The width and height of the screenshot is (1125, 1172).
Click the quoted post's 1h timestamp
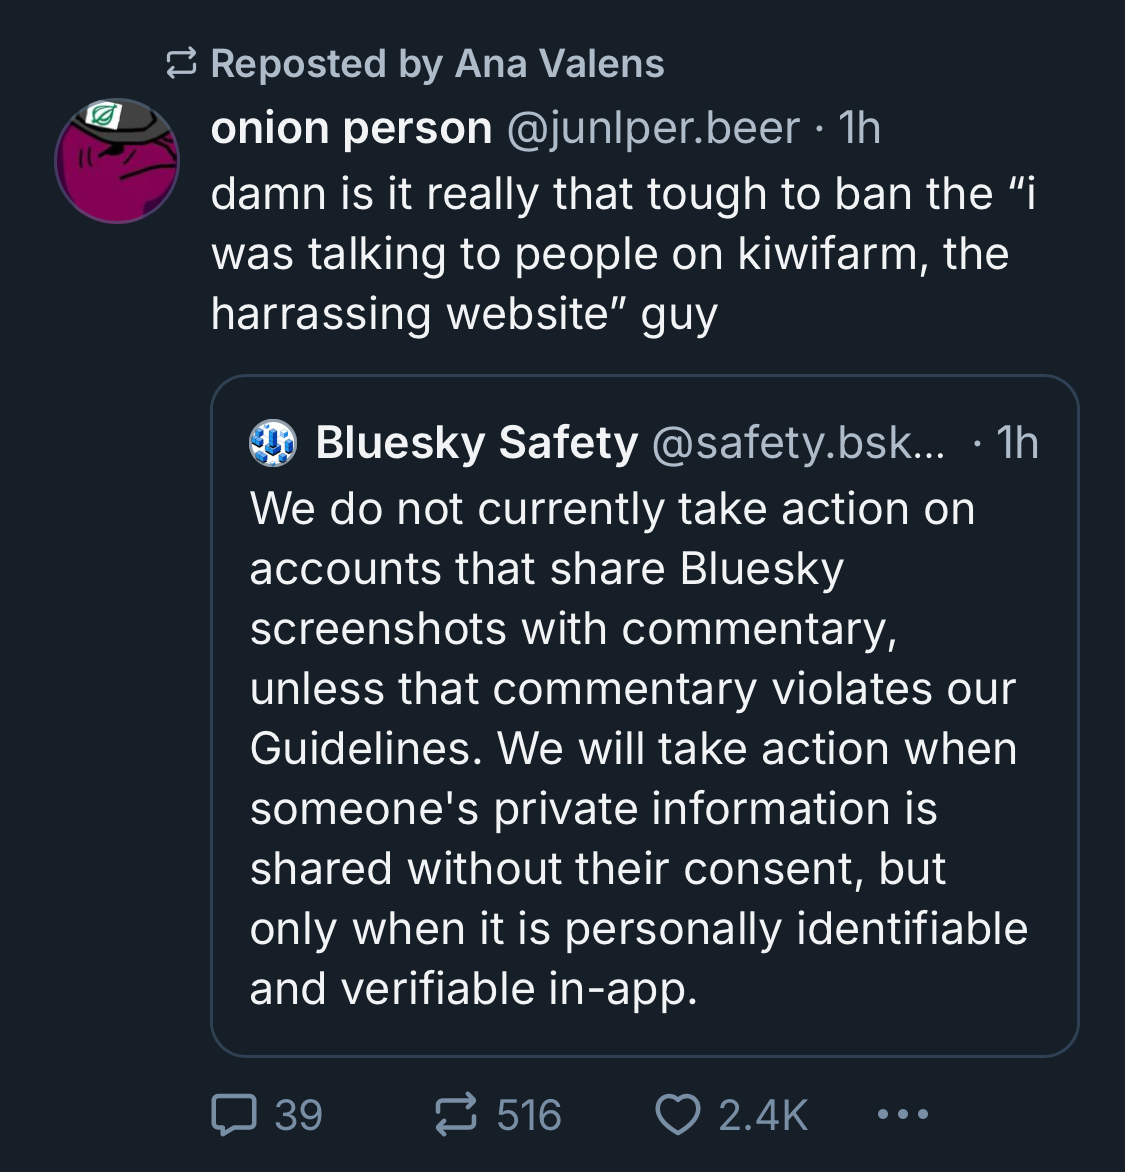1018,443
